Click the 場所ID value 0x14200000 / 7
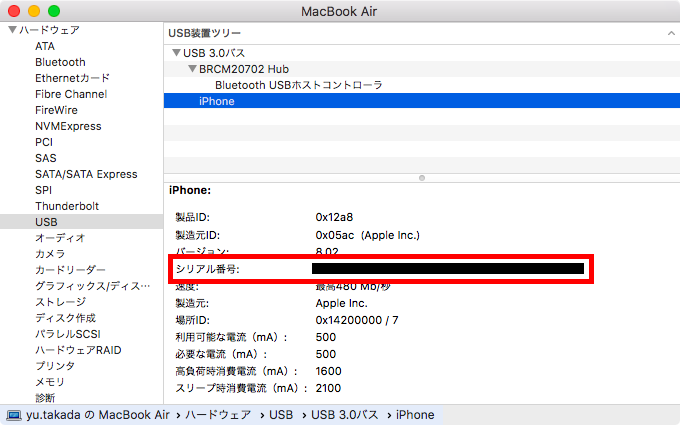 (357, 320)
